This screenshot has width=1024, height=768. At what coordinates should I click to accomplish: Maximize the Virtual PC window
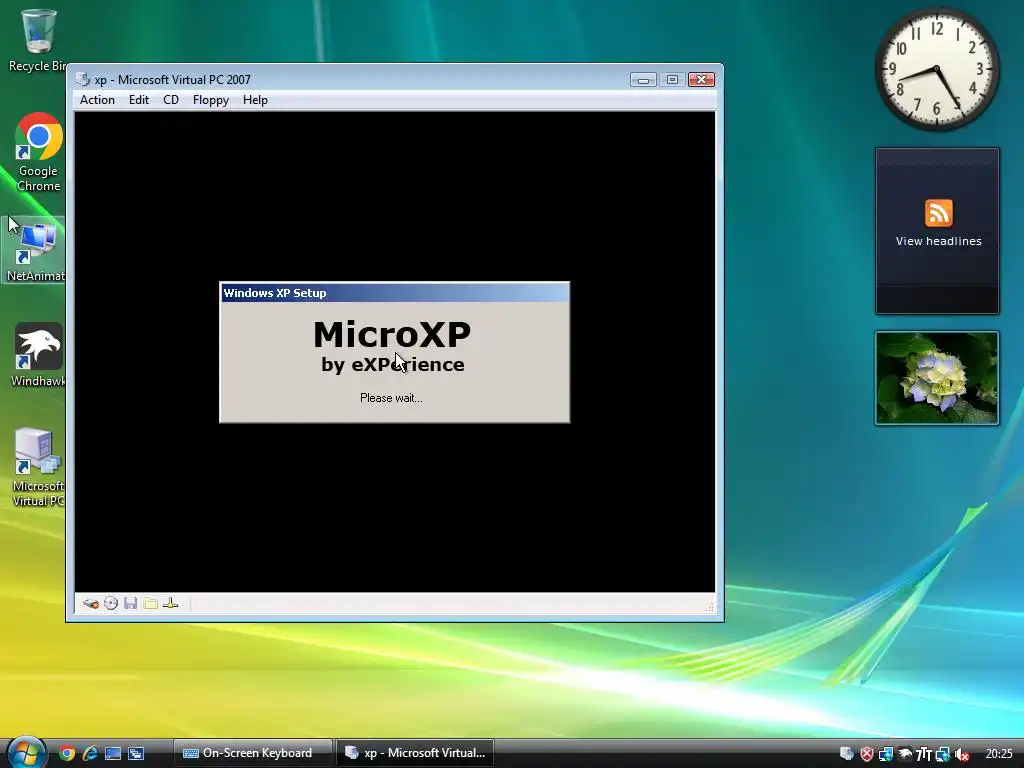coord(672,80)
